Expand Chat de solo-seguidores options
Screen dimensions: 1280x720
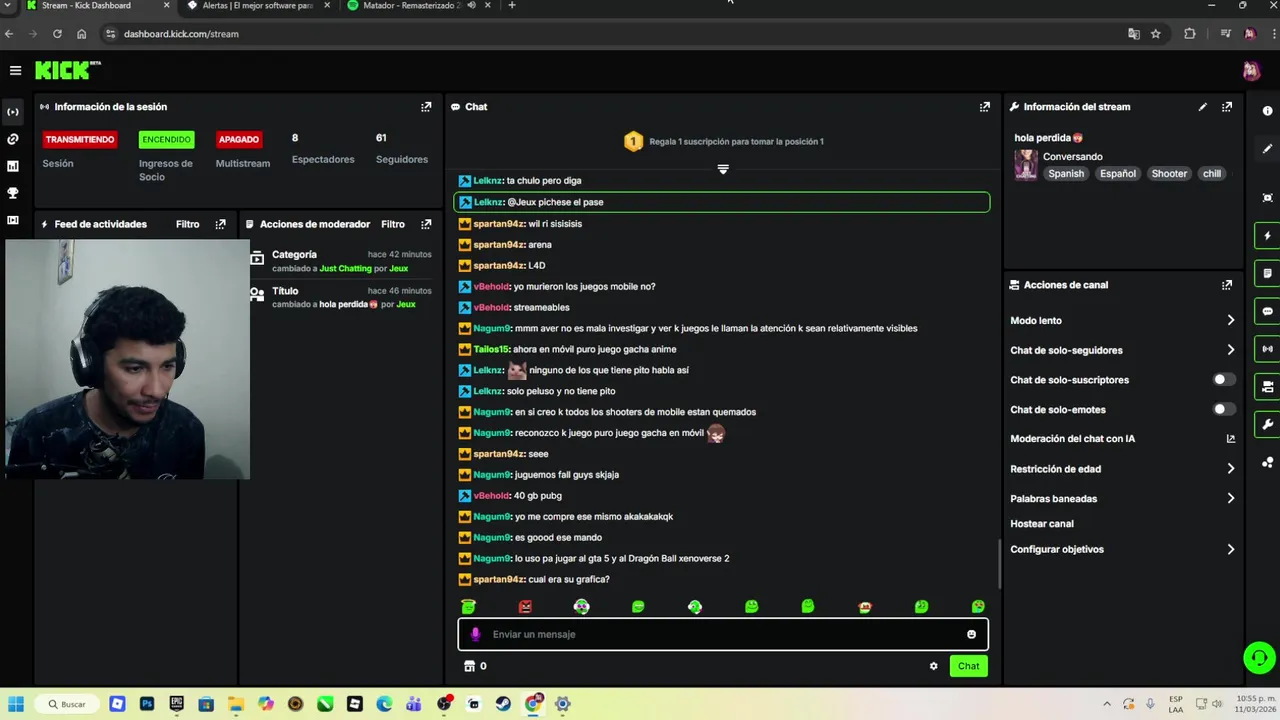click(x=1122, y=350)
